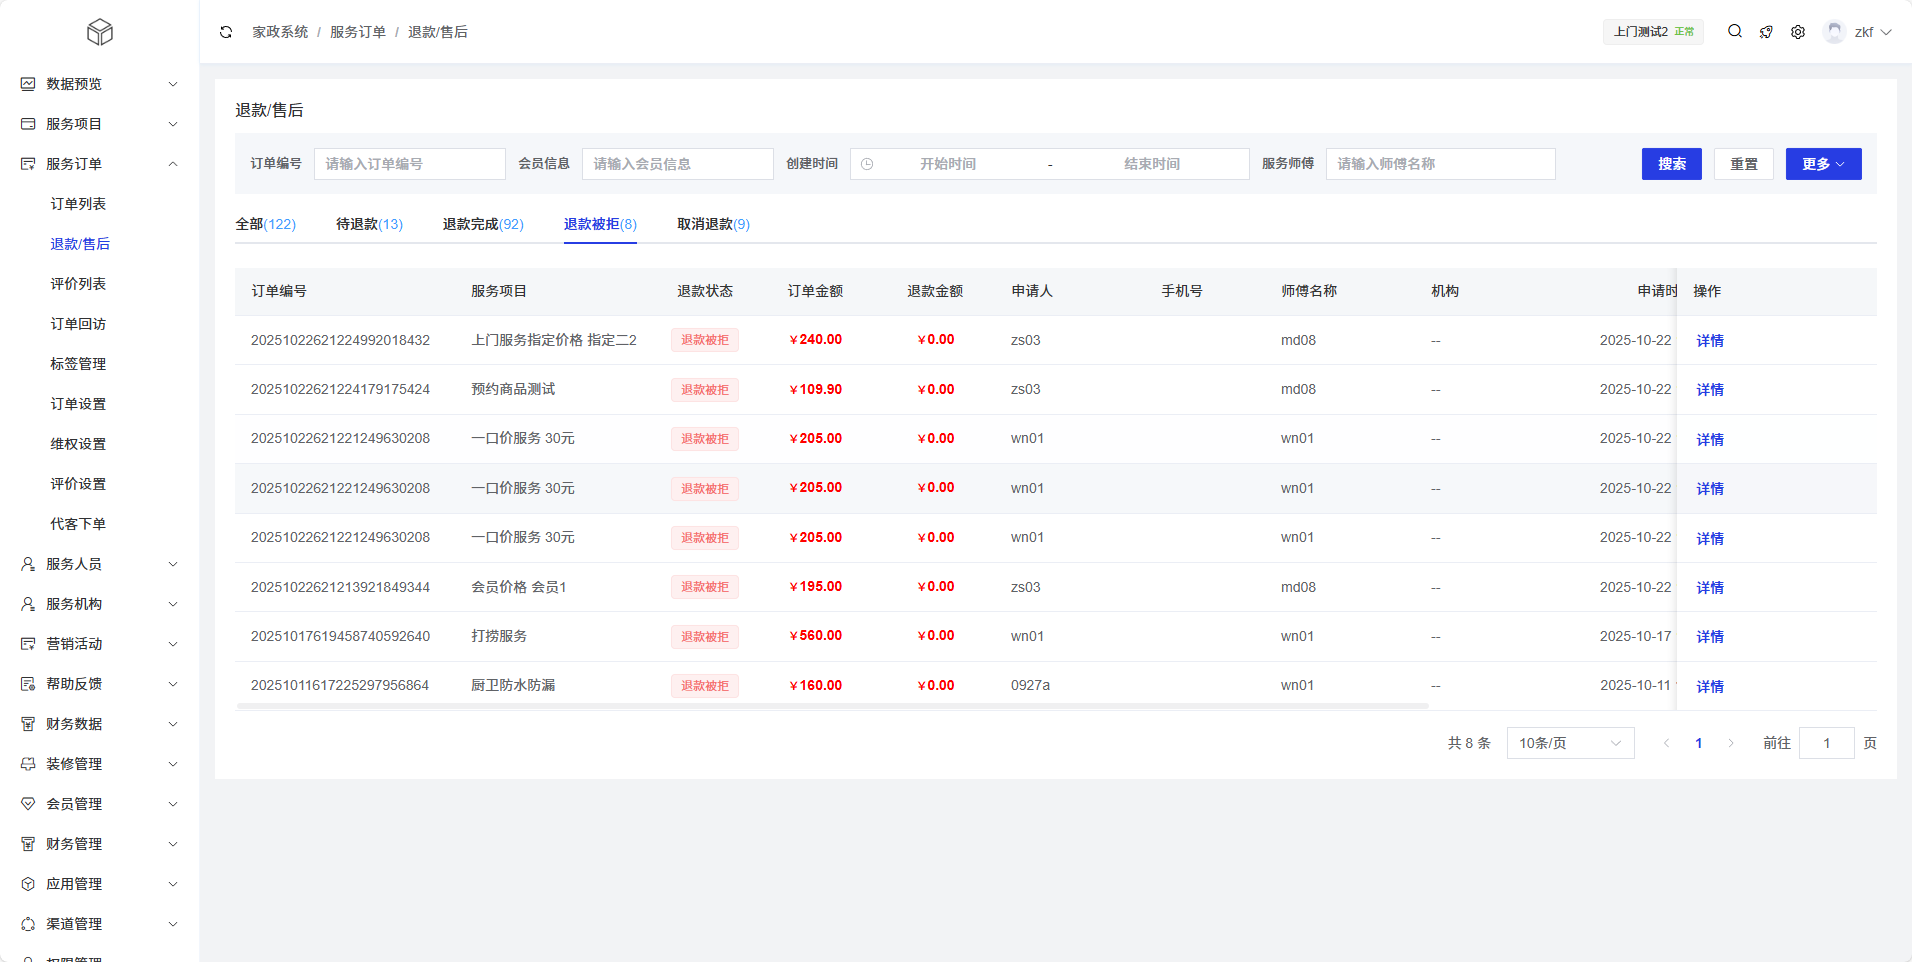Click the user avatar icon next to zkf

pos(1834,32)
